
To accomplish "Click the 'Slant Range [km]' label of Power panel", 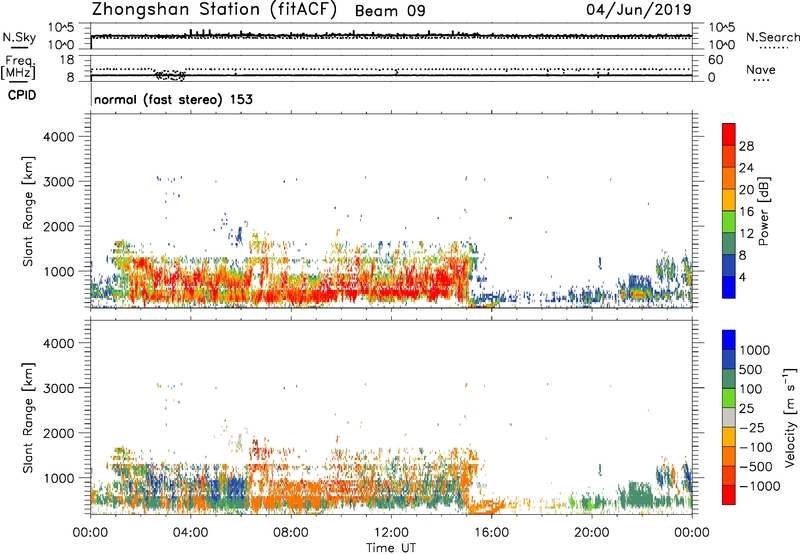I will (28, 211).
